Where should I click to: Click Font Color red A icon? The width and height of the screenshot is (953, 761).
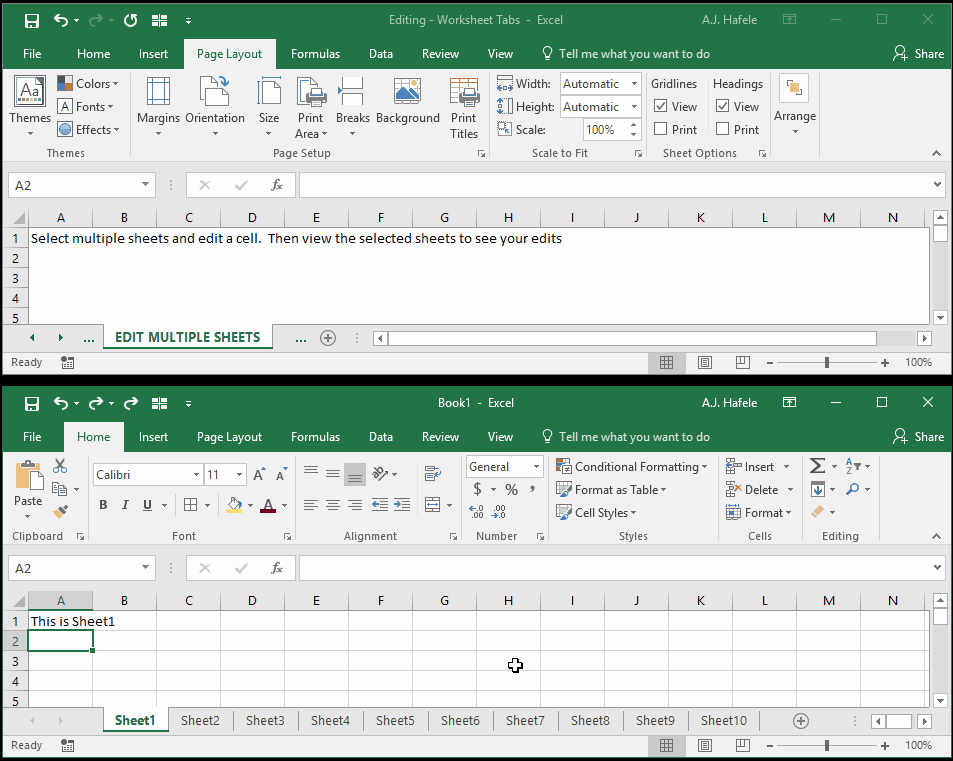[268, 504]
